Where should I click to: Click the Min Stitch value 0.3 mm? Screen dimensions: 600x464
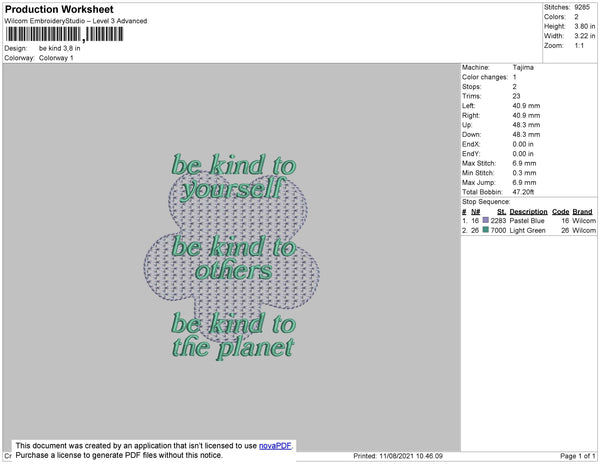click(x=524, y=173)
